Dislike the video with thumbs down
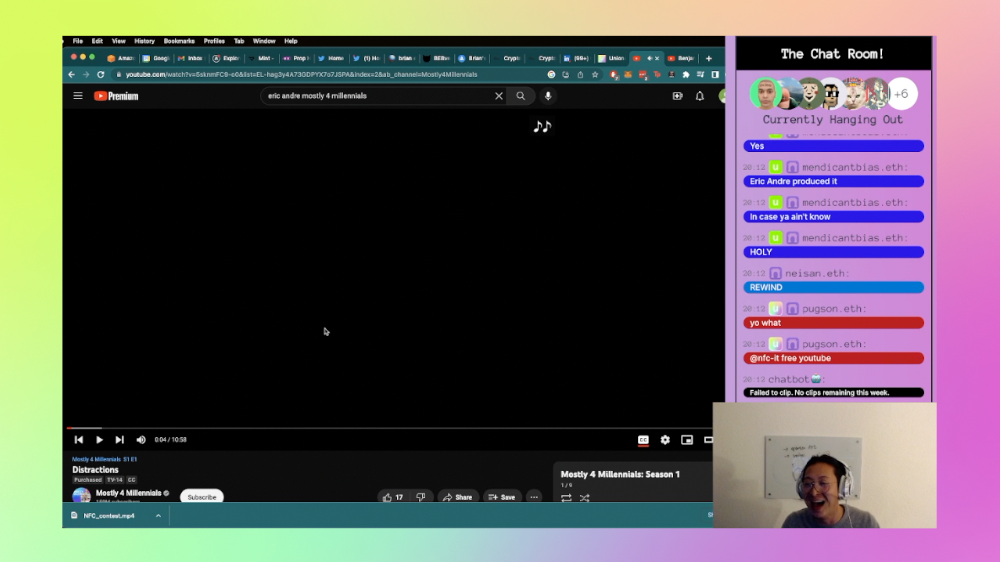The image size is (1000, 562). (421, 497)
